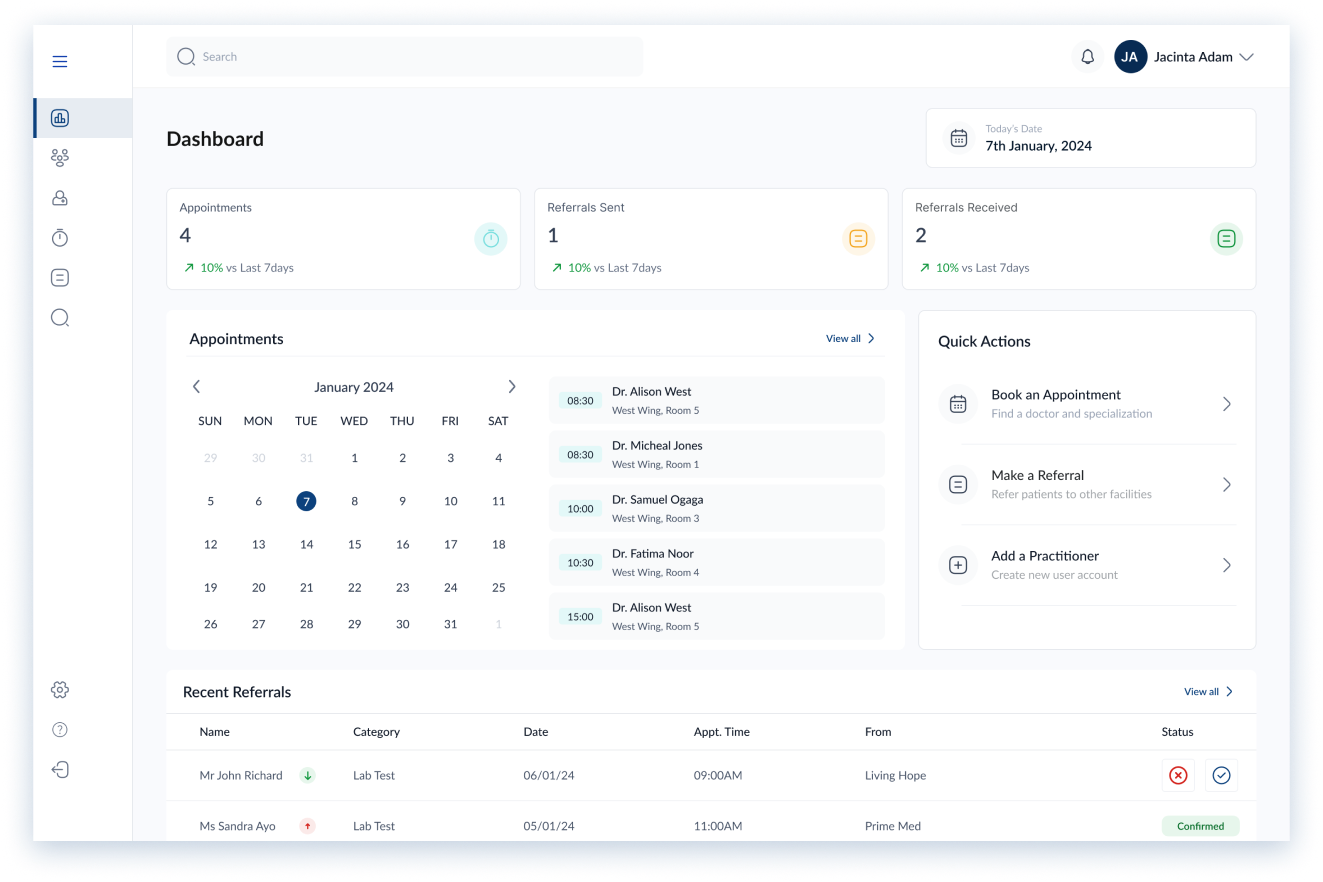Image resolution: width=1323 pixels, height=882 pixels.
Task: Click the top search input field
Action: (x=404, y=57)
